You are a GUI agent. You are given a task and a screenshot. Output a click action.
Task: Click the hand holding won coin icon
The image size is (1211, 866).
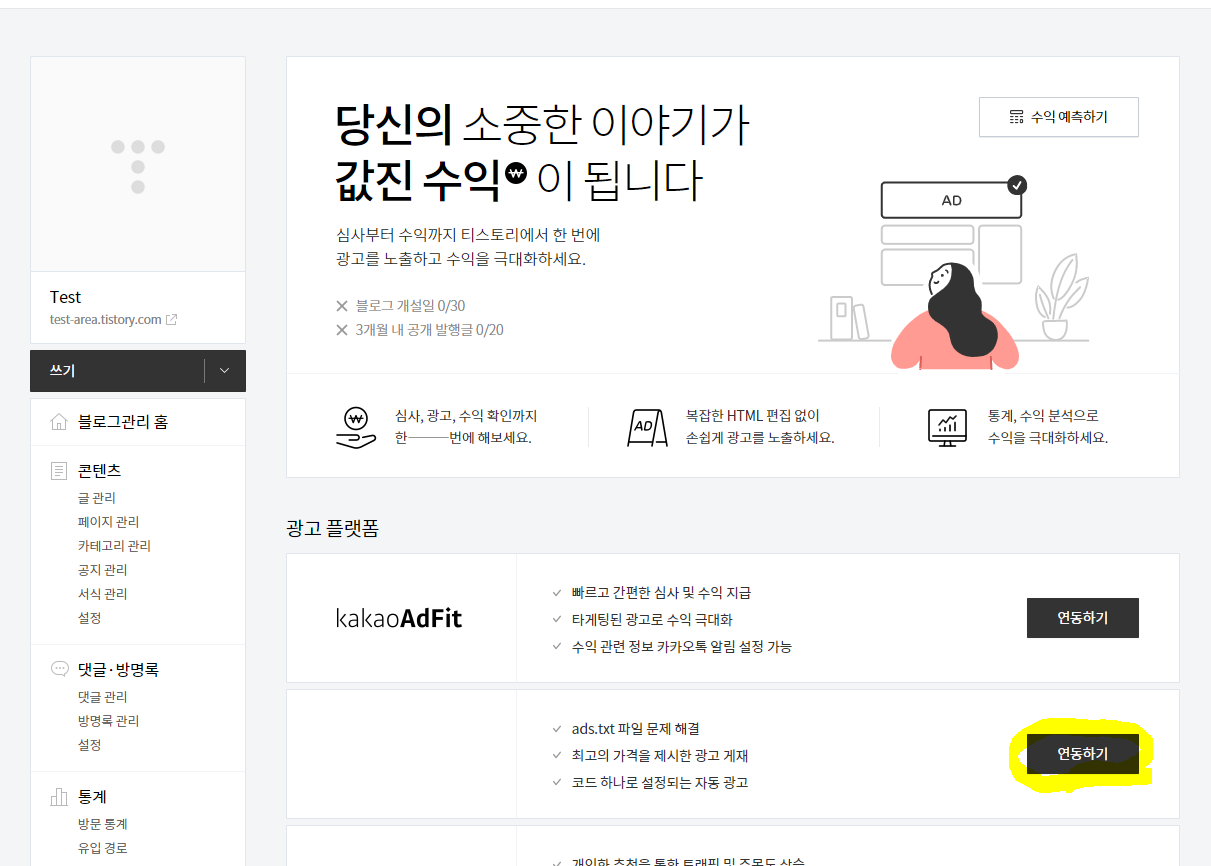(x=355, y=427)
